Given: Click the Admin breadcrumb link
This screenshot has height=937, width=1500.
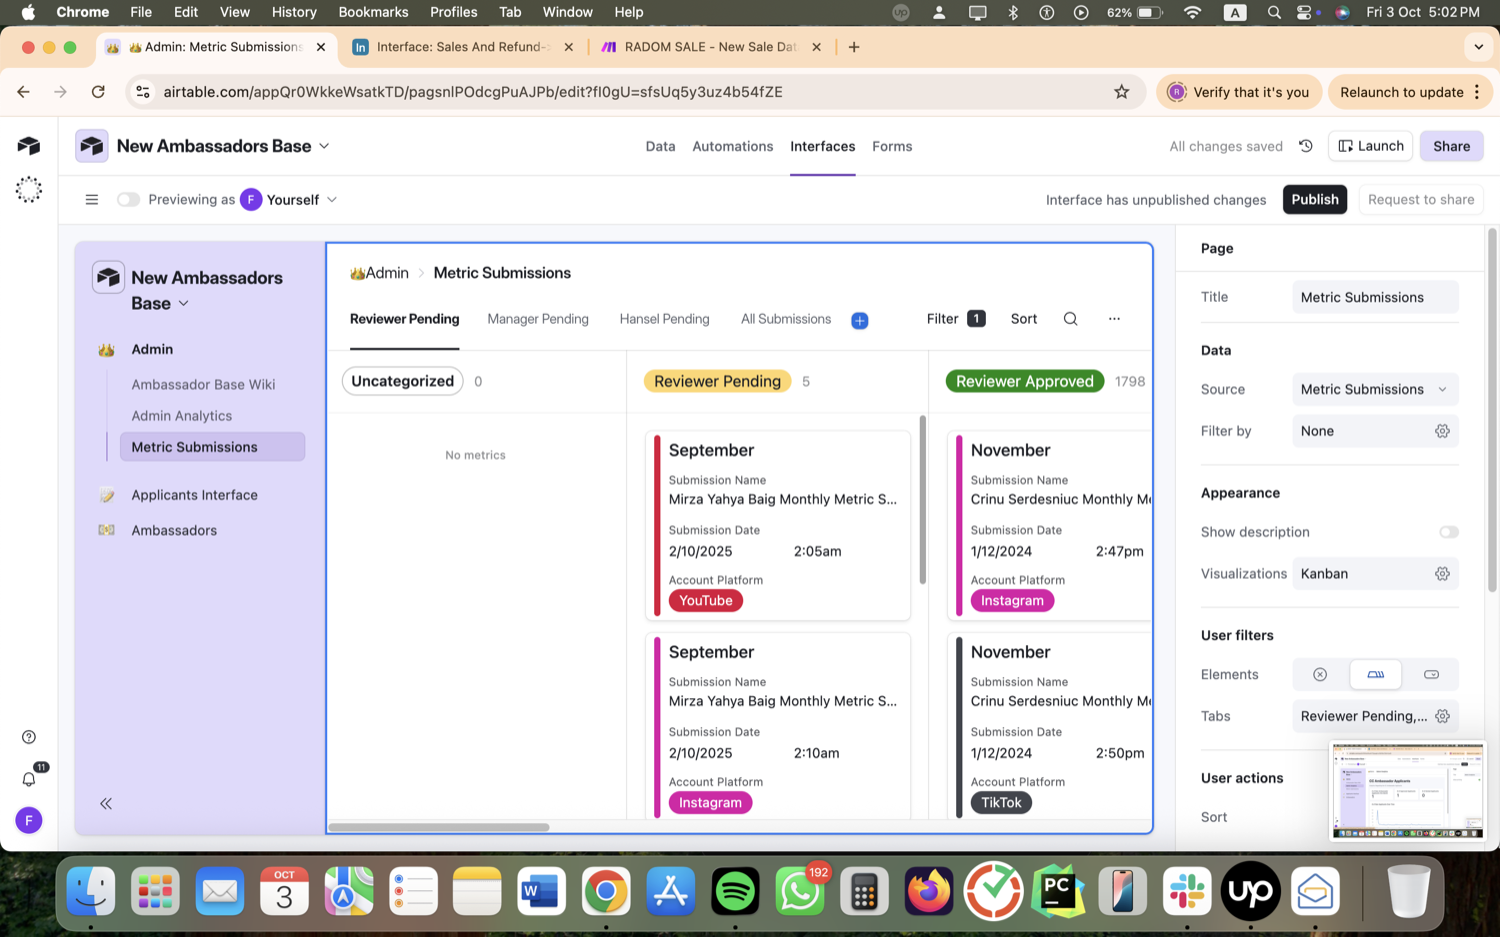Looking at the screenshot, I should 379,273.
